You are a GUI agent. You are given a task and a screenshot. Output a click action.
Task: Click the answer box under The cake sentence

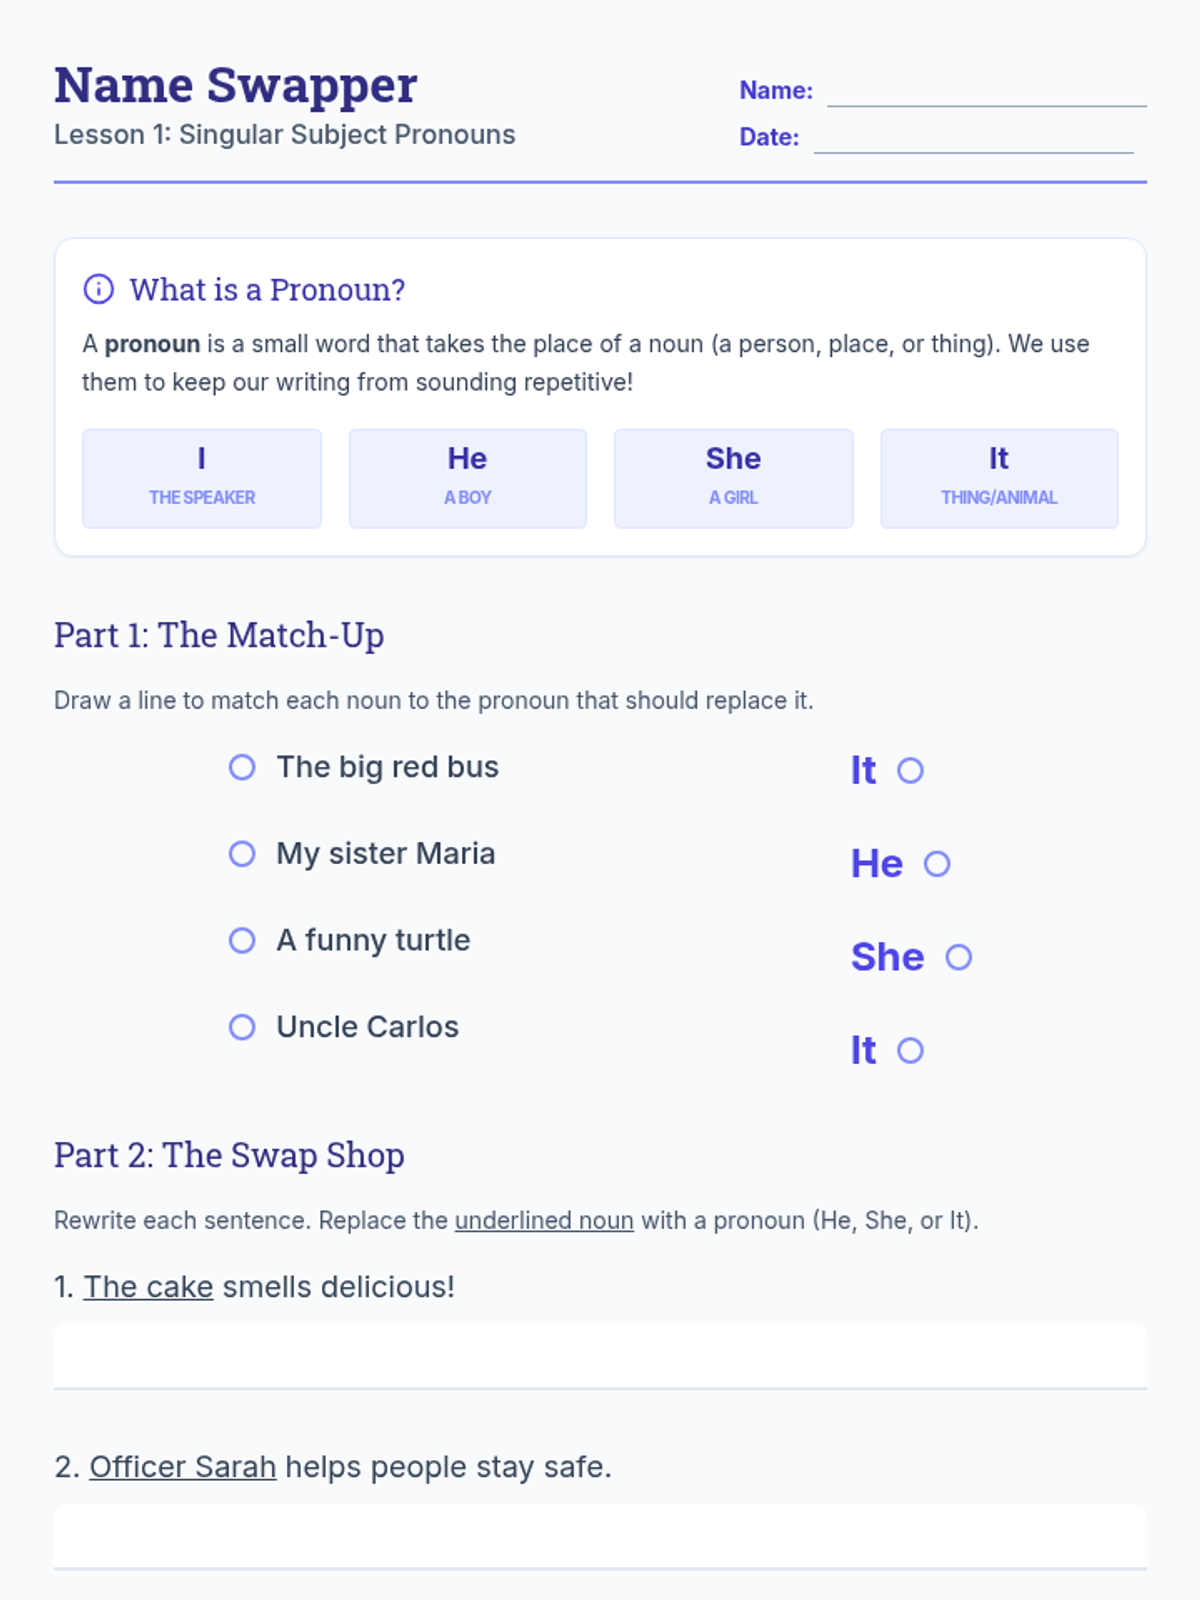(x=600, y=1357)
